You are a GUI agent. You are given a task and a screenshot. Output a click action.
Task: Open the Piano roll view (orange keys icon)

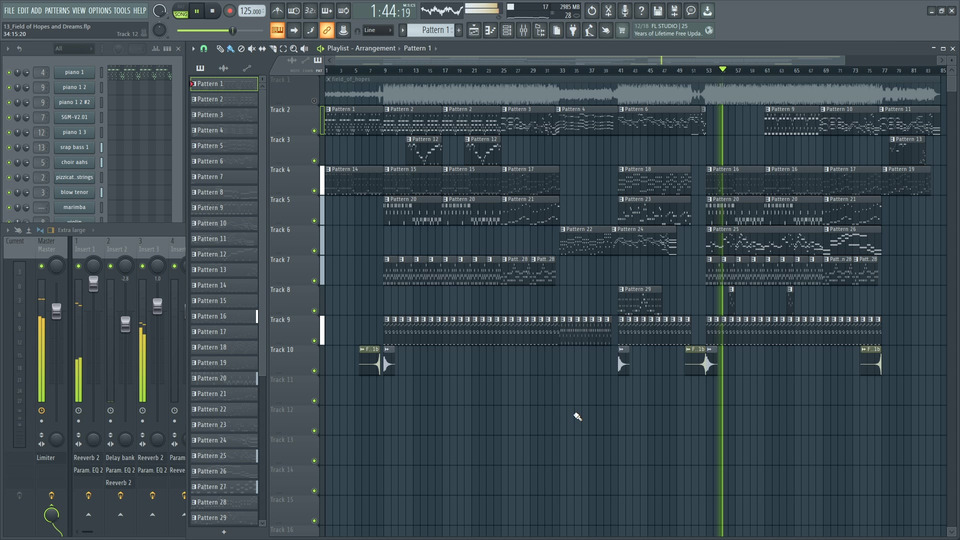(277, 30)
